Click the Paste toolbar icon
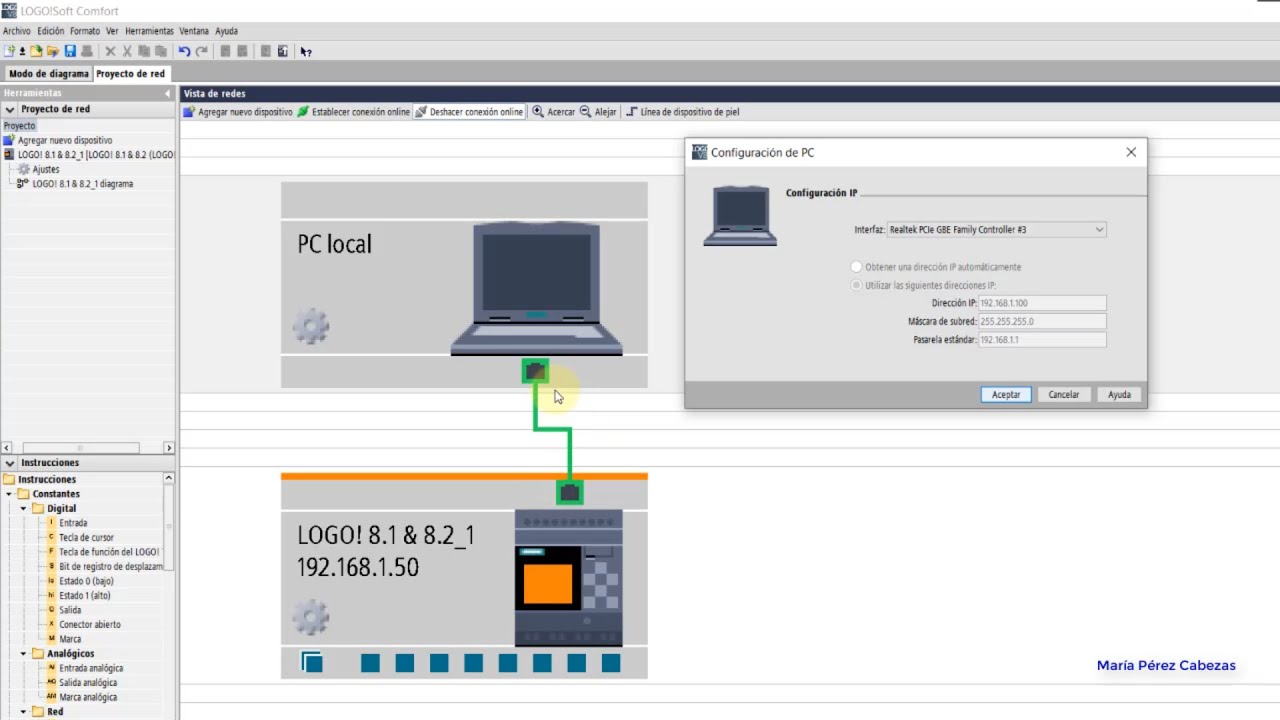The width and height of the screenshot is (1280, 720). (160, 51)
